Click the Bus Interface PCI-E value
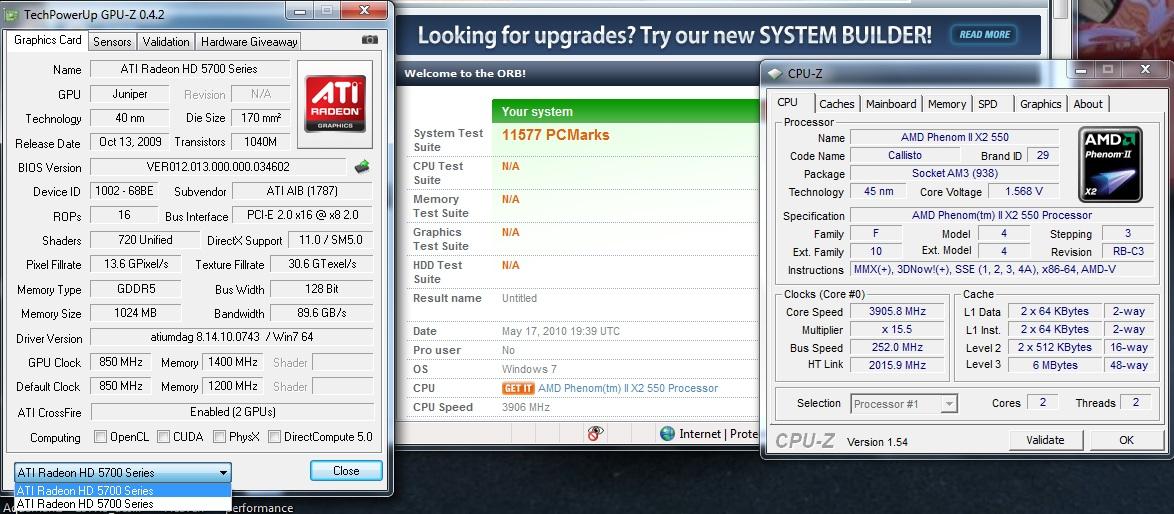Viewport: 1174px width, 514px height. coord(302,215)
